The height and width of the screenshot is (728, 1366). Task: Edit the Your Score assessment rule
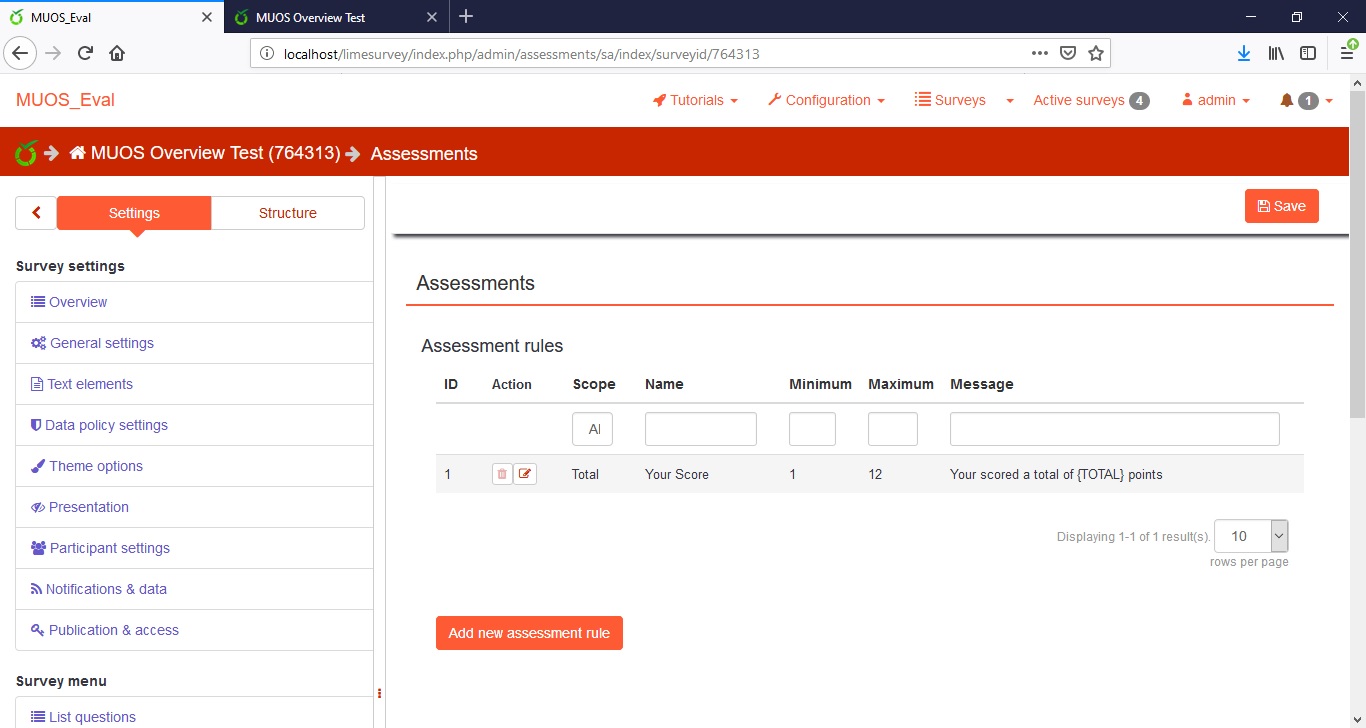[525, 474]
